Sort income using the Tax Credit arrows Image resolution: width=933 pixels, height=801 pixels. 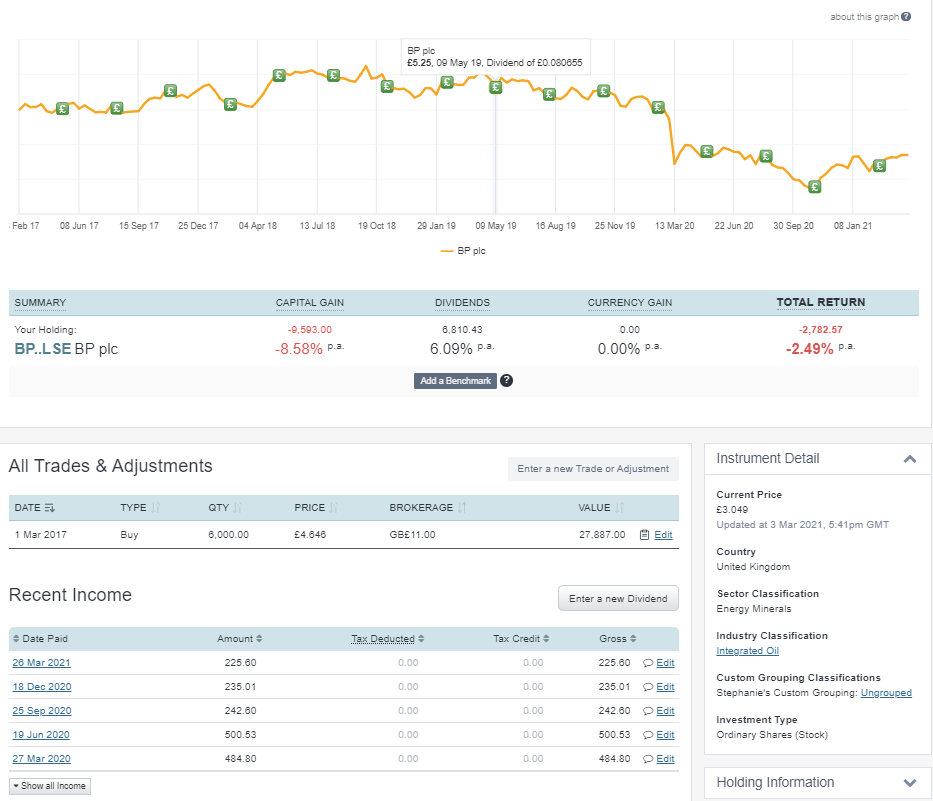[546, 639]
